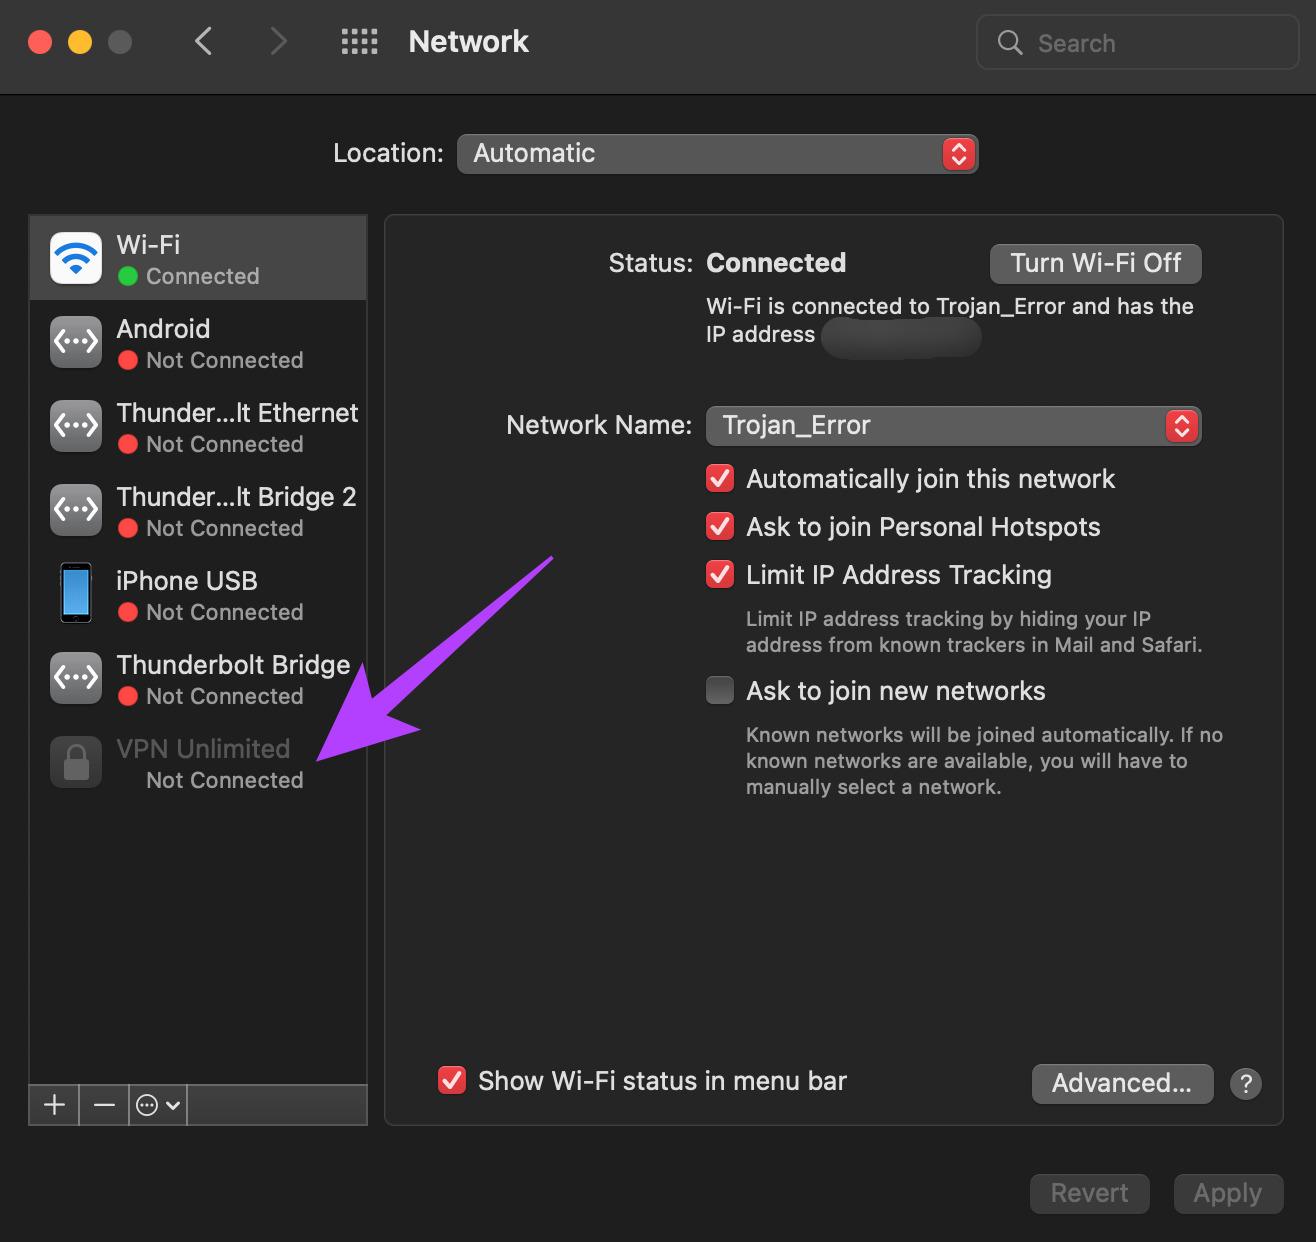Remove the selected network service
The width and height of the screenshot is (1316, 1242).
tap(103, 1105)
